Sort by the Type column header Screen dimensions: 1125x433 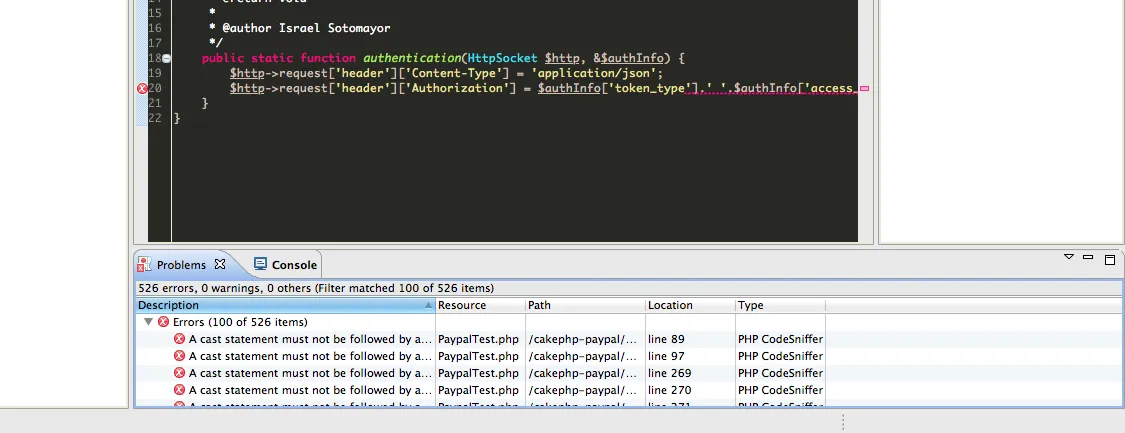pyautogui.click(x=781, y=305)
